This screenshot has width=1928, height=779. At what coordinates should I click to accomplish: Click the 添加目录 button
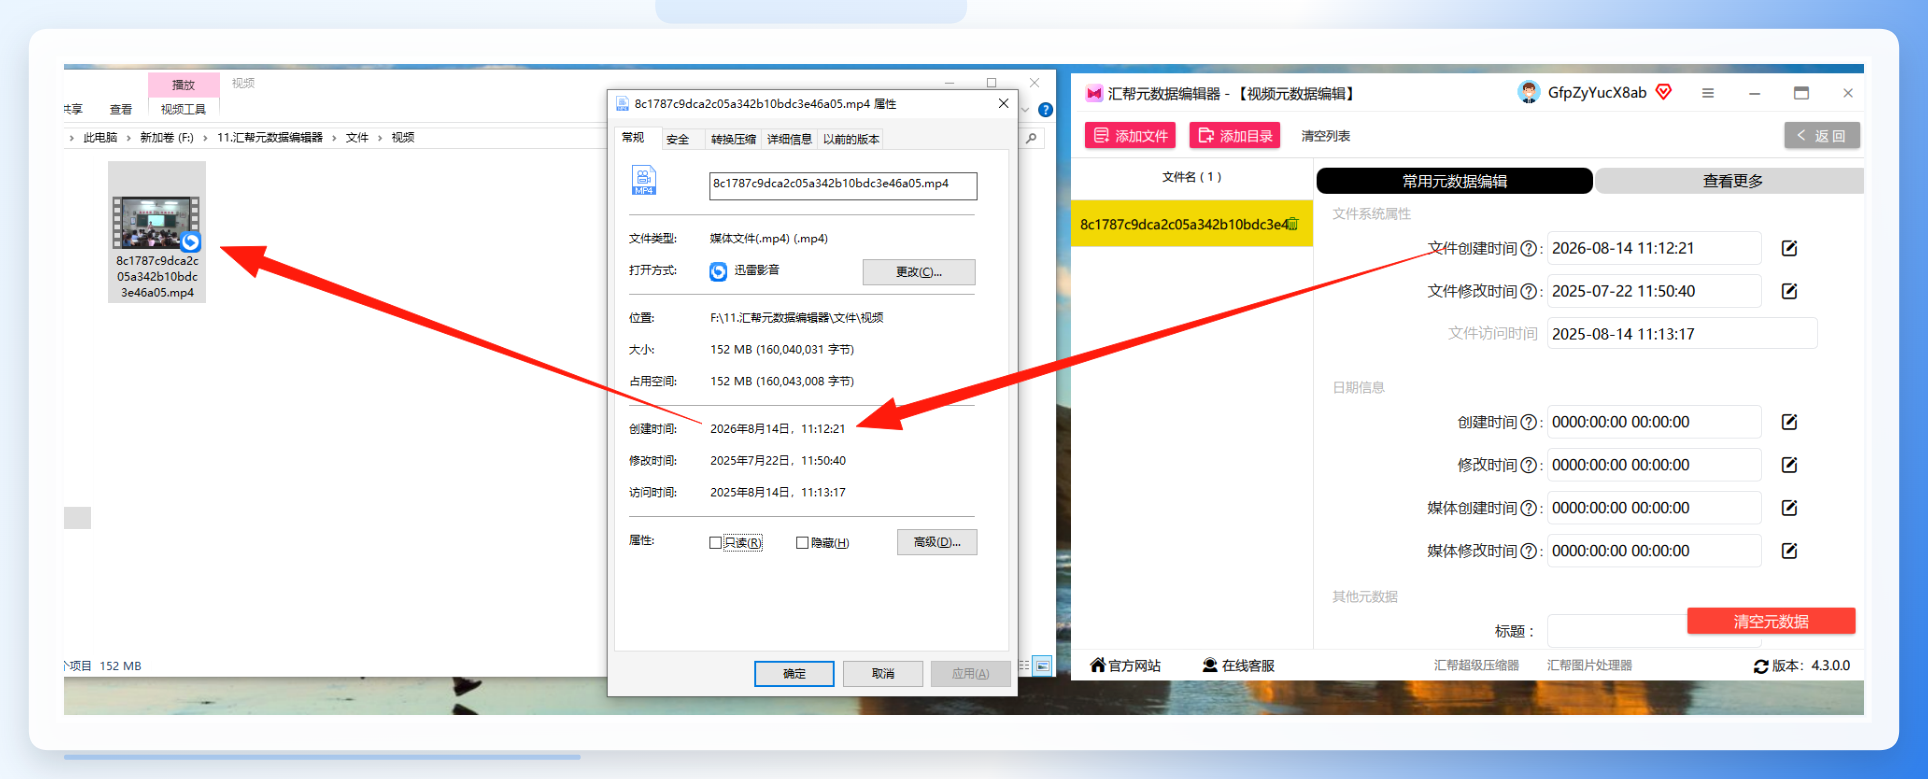(x=1235, y=135)
